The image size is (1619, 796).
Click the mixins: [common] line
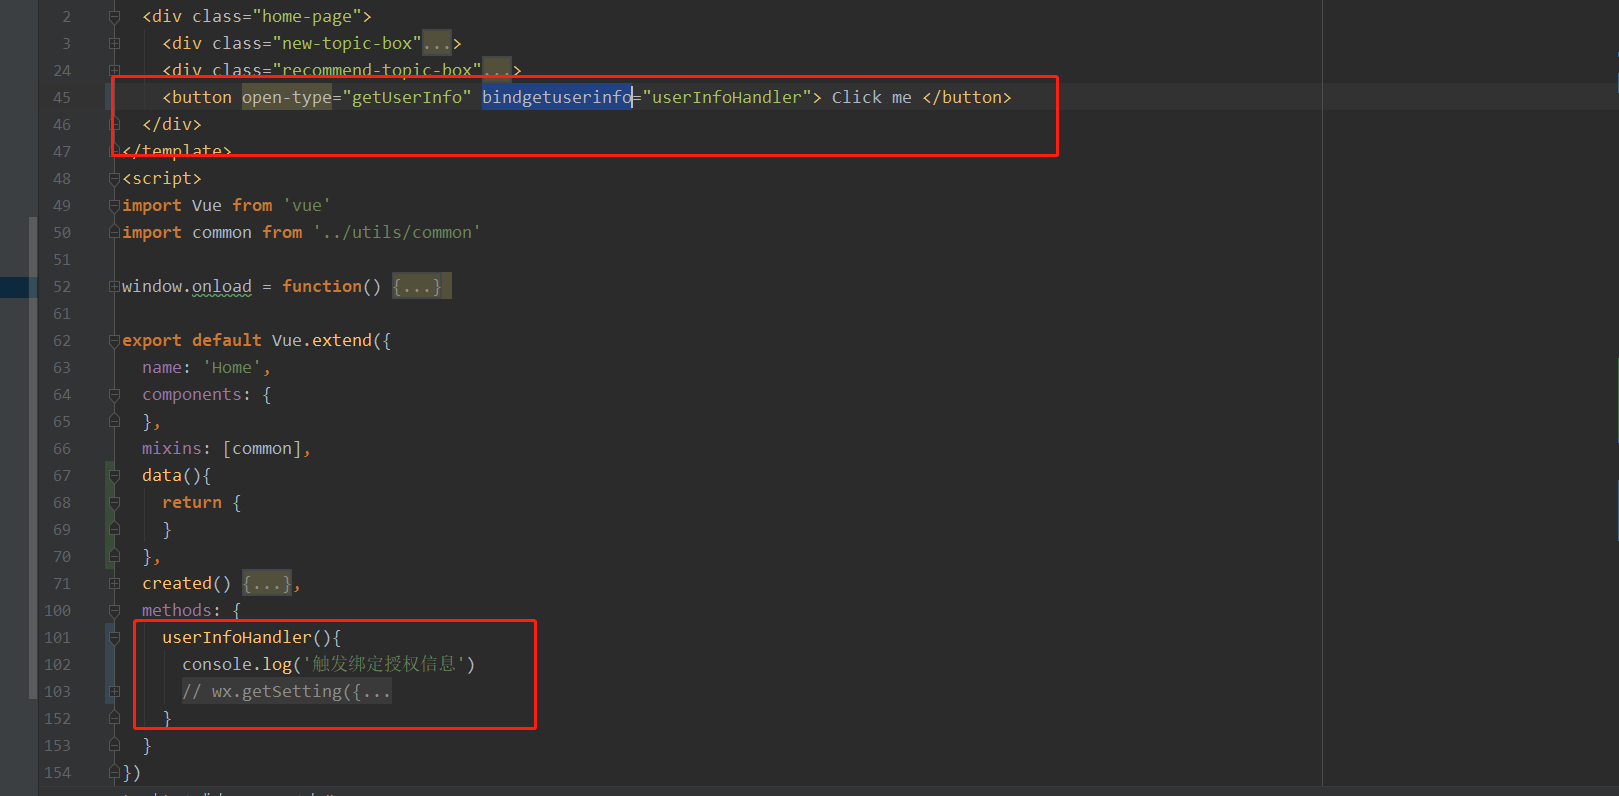click(x=226, y=448)
